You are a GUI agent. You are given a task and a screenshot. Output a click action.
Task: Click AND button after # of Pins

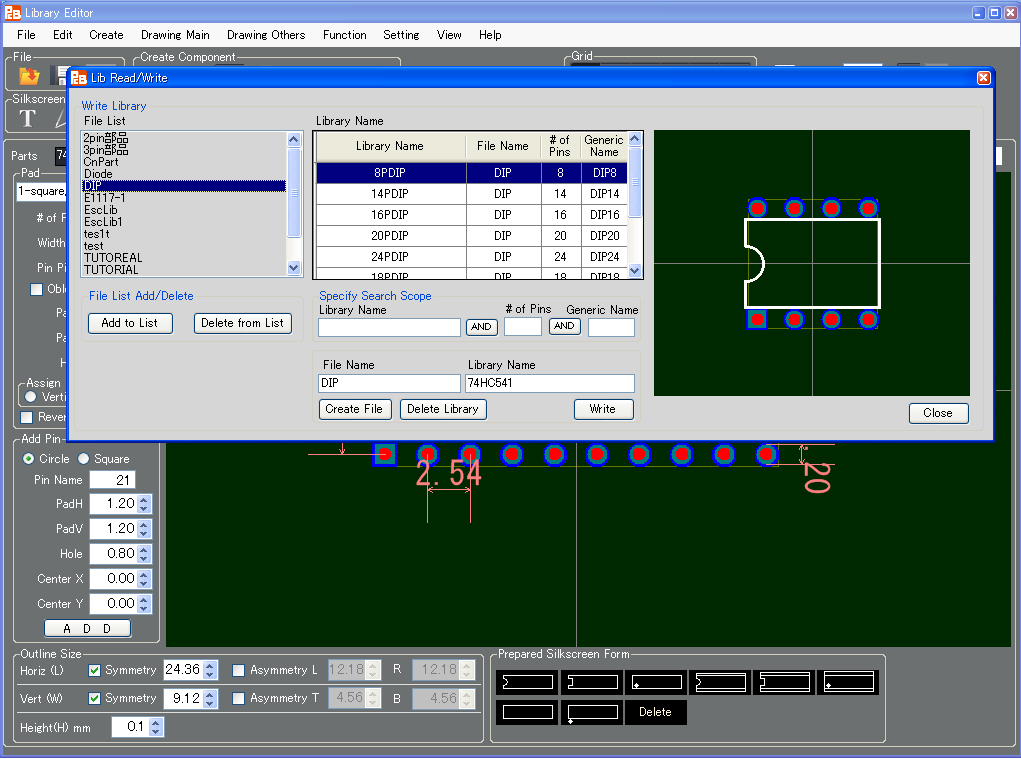click(x=564, y=326)
